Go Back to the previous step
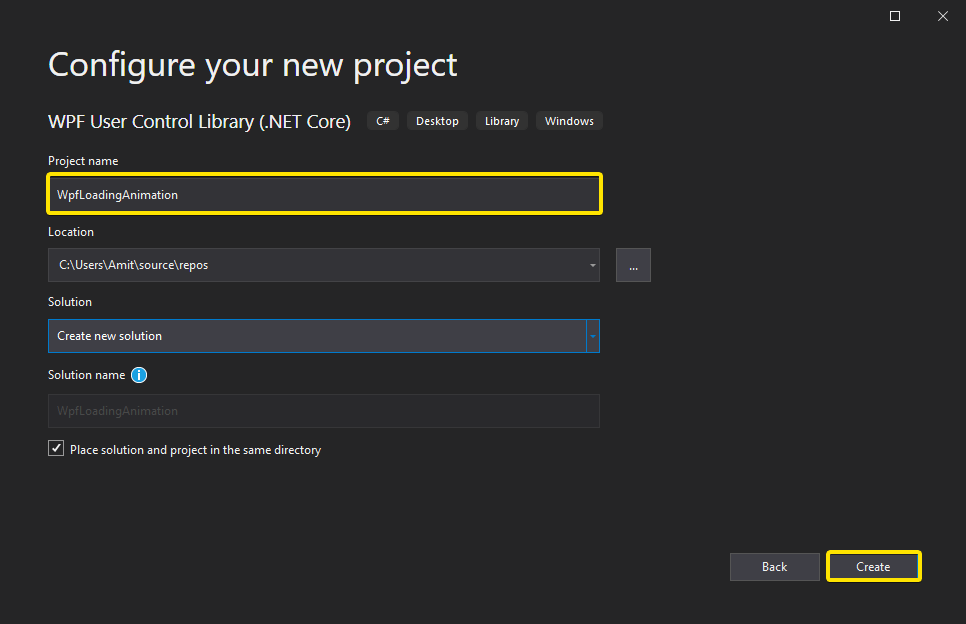Viewport: 966px width, 624px height. 774,566
